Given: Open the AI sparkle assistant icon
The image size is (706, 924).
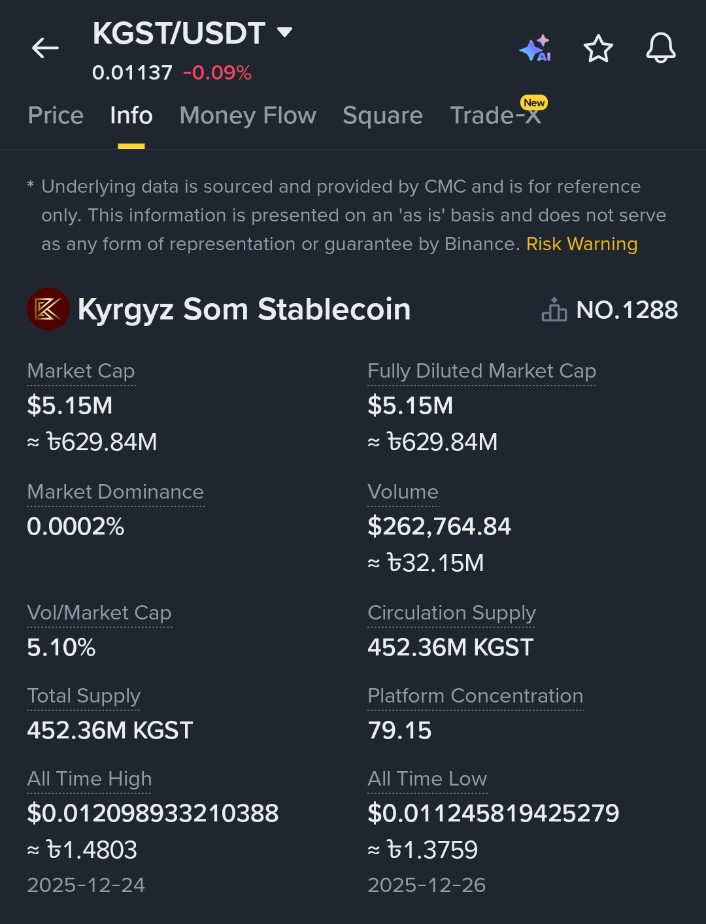Looking at the screenshot, I should 535,48.
